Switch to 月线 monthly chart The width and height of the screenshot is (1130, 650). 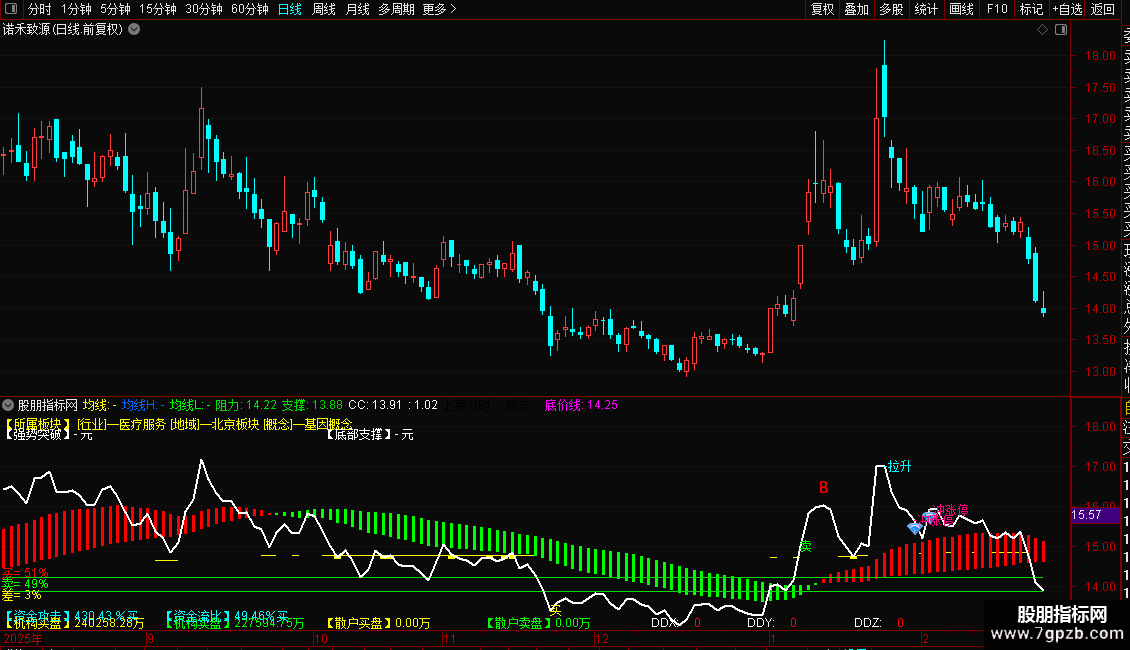[357, 9]
